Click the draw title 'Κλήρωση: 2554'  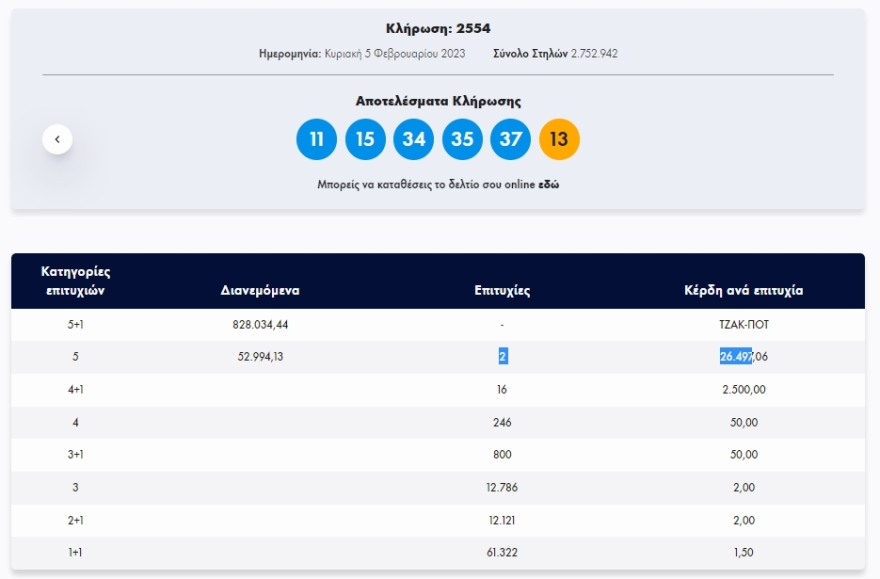[x=438, y=28]
